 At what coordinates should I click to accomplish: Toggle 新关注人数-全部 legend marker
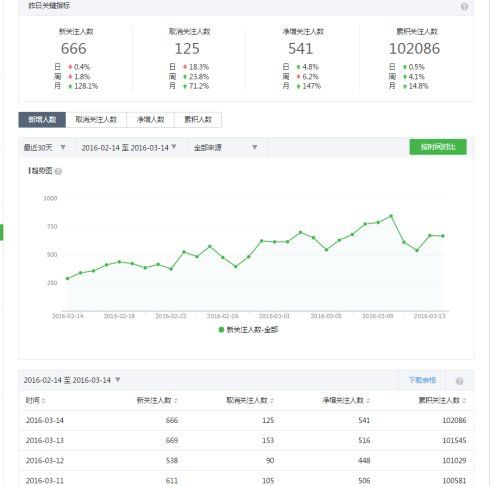click(x=221, y=330)
